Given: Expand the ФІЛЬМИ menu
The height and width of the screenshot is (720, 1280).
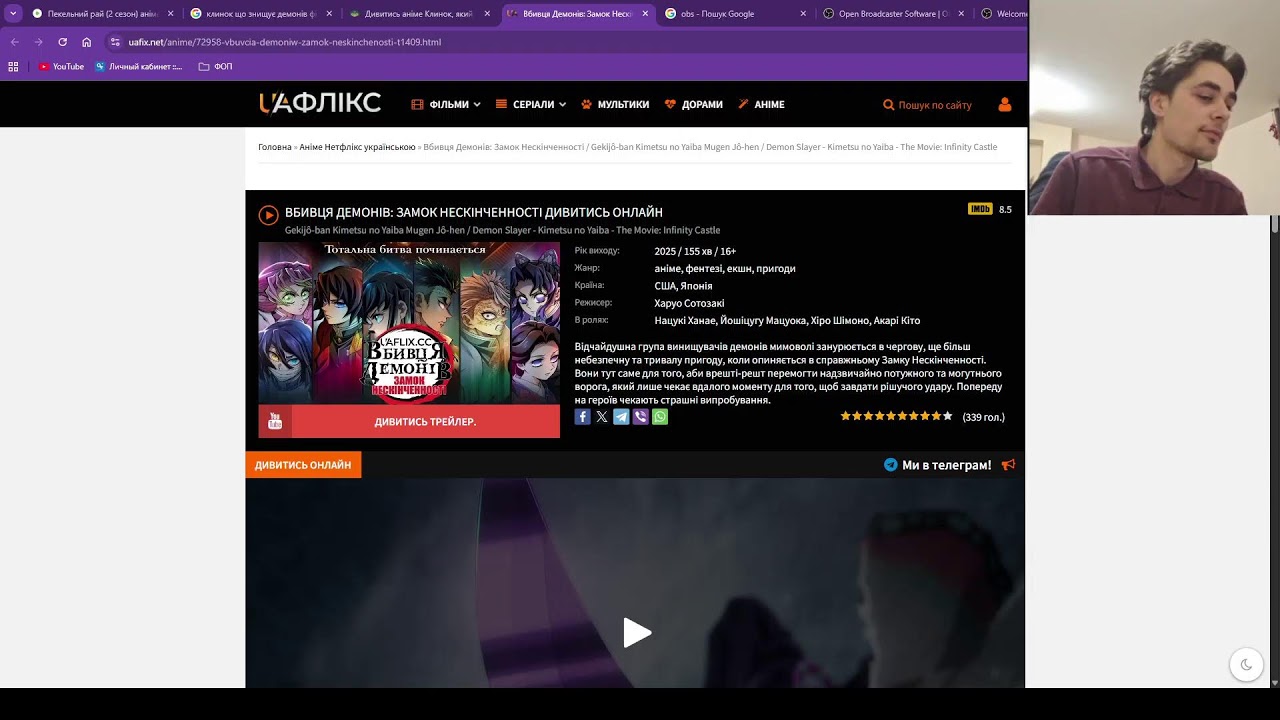Looking at the screenshot, I should [446, 105].
